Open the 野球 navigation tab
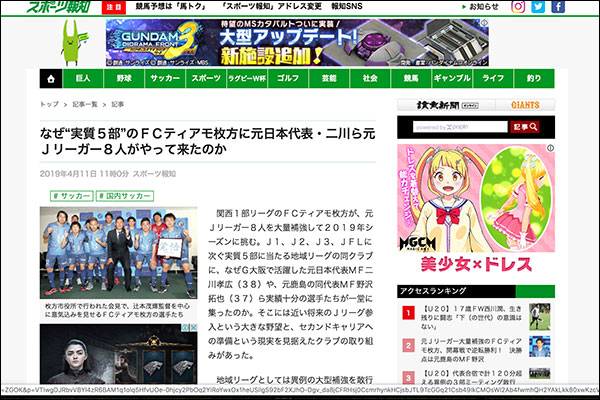The width and height of the screenshot is (600, 400). (x=124, y=77)
